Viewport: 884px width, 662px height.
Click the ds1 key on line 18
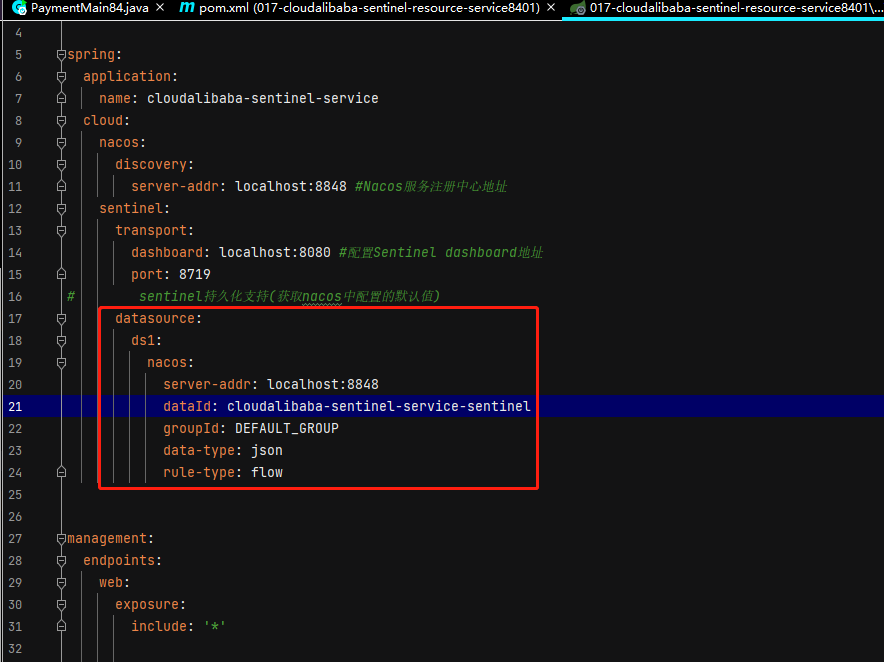click(x=143, y=341)
